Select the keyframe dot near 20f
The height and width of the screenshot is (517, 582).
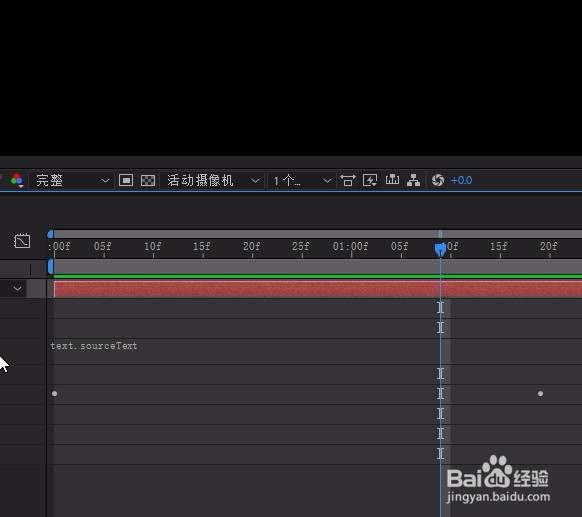(x=540, y=393)
